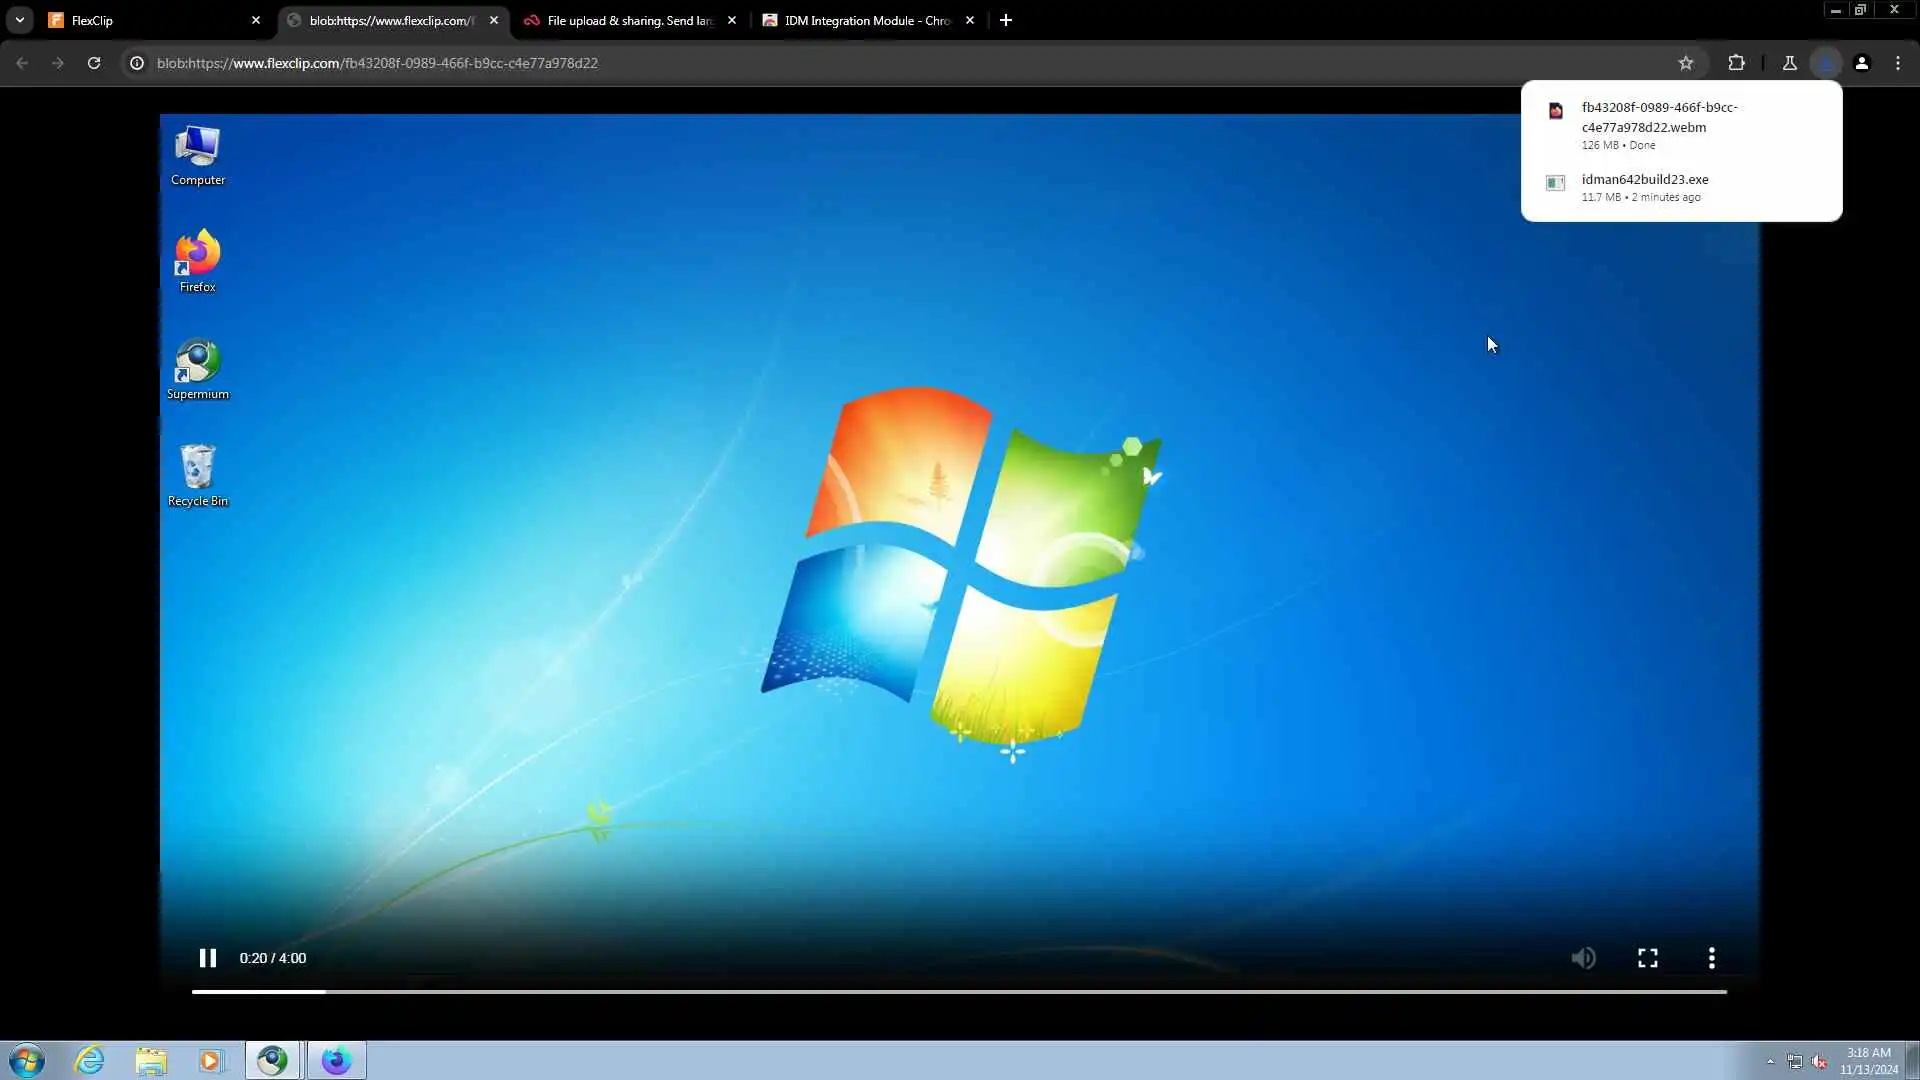Viewport: 1920px width, 1080px height.
Task: Launch Internet Explorer from taskbar
Action: 90,1060
